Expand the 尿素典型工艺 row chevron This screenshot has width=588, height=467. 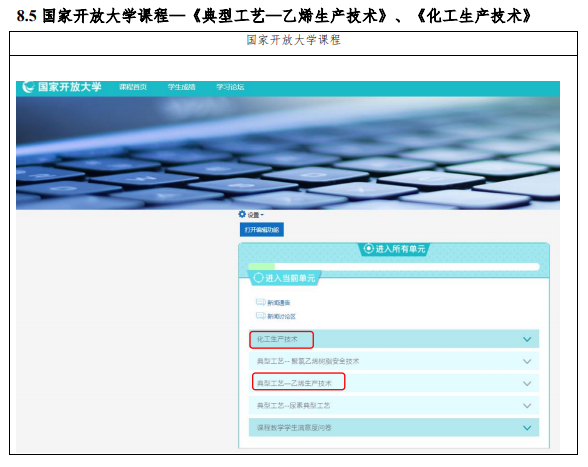click(527, 405)
